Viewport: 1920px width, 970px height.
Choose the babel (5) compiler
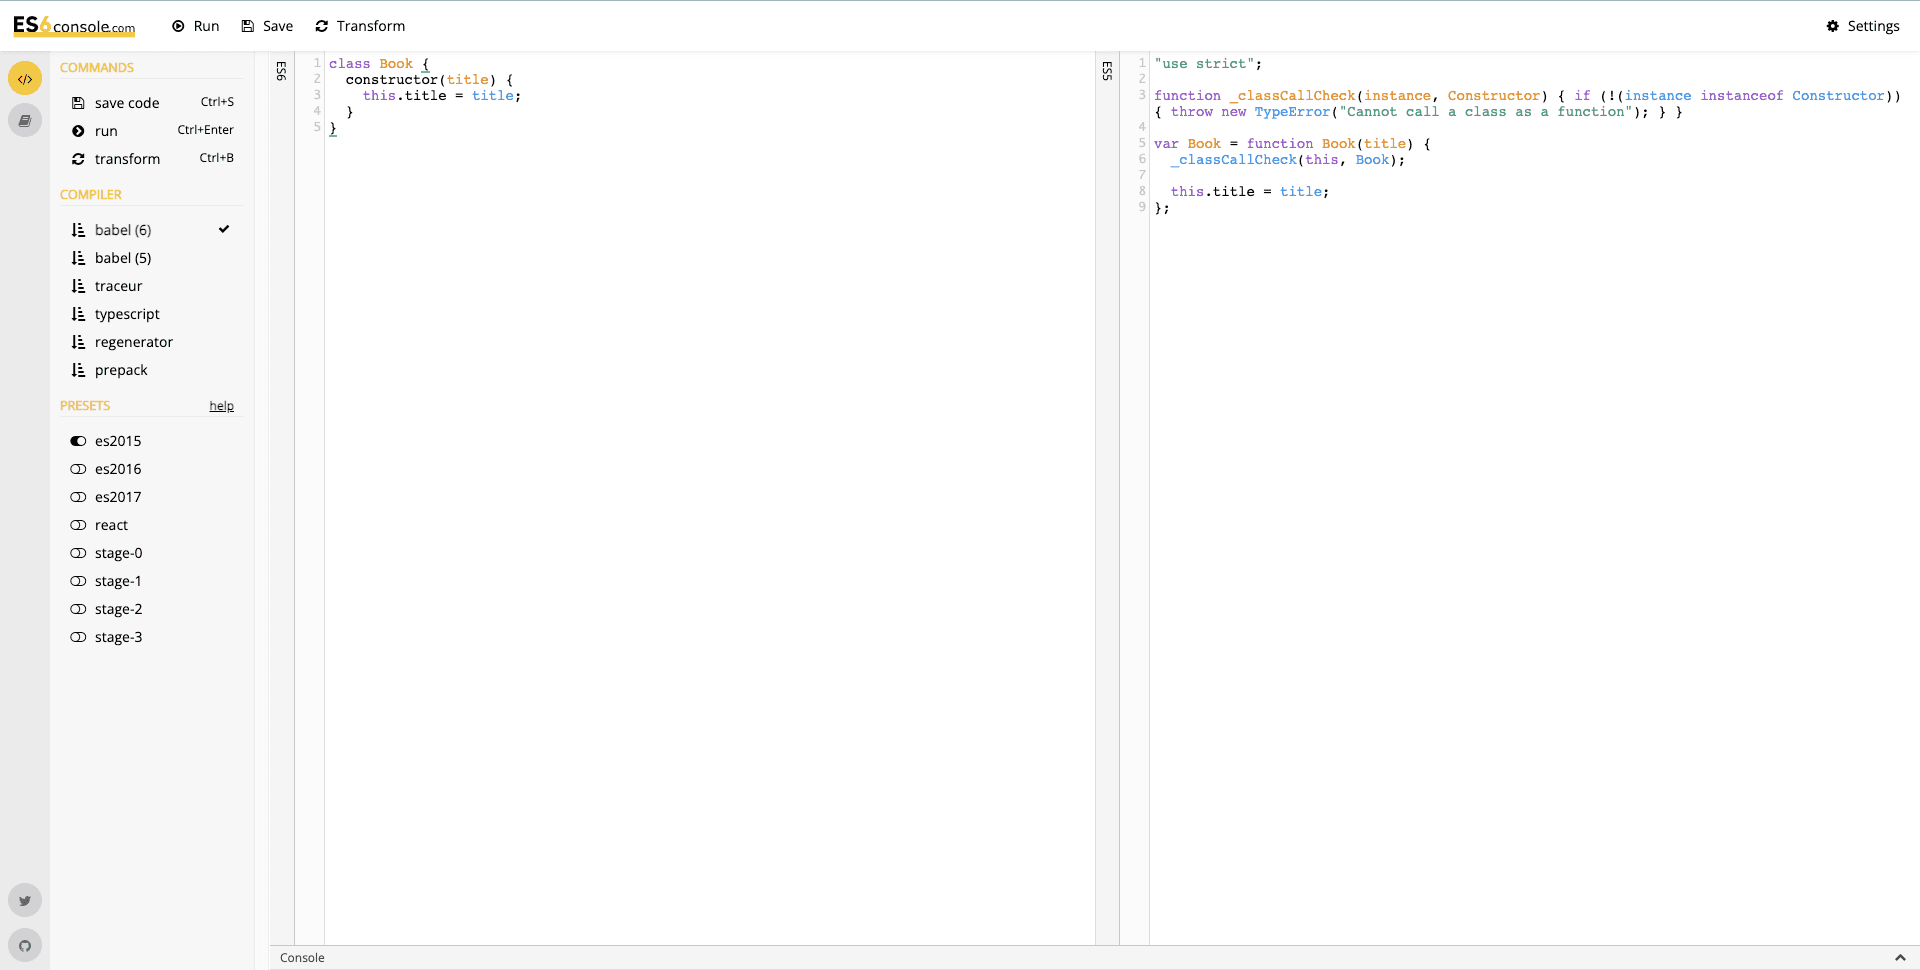coord(123,258)
